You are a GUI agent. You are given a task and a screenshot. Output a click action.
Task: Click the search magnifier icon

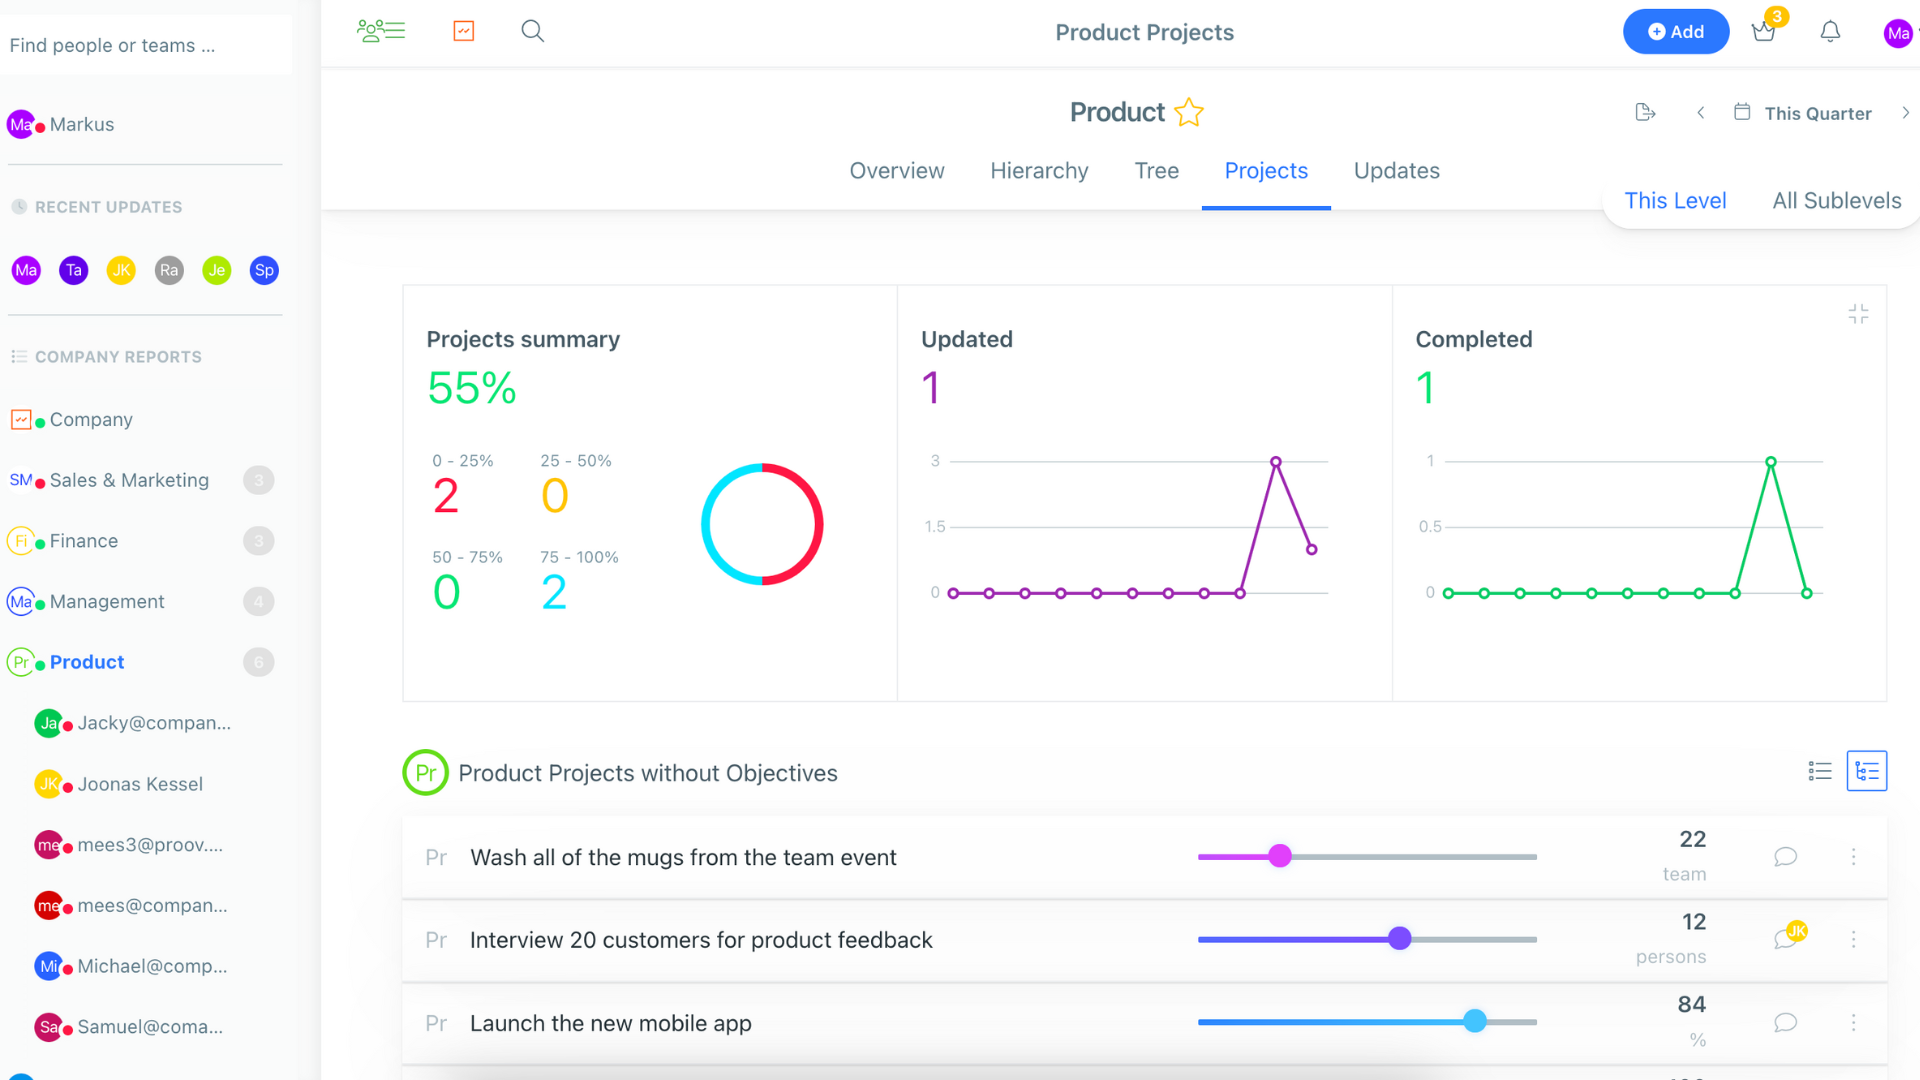pos(531,30)
